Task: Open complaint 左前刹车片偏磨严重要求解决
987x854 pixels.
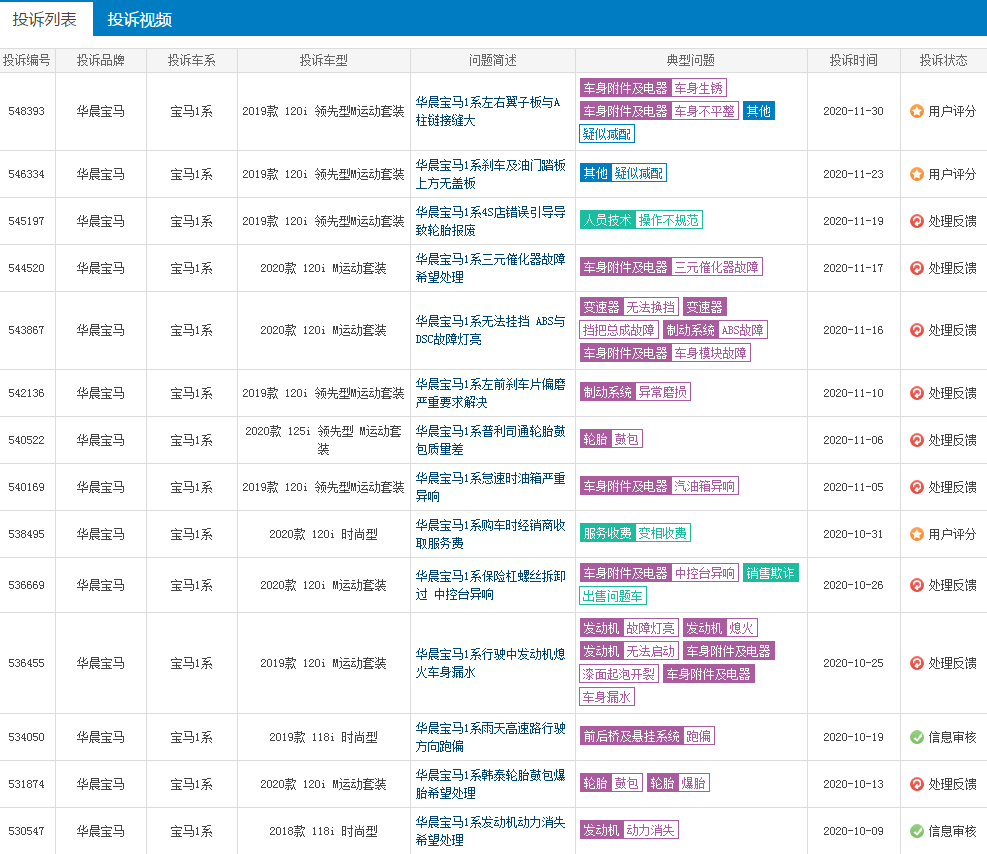Action: (491, 393)
